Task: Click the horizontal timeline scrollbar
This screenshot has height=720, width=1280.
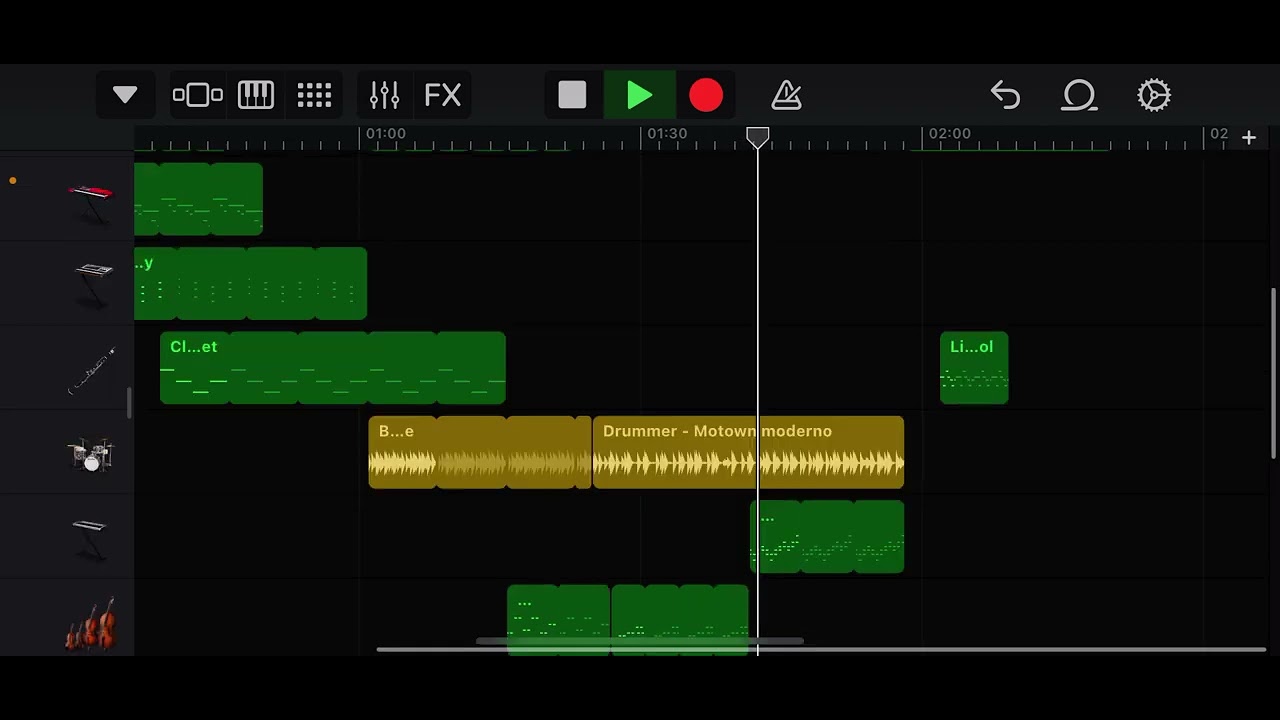Action: coord(820,649)
